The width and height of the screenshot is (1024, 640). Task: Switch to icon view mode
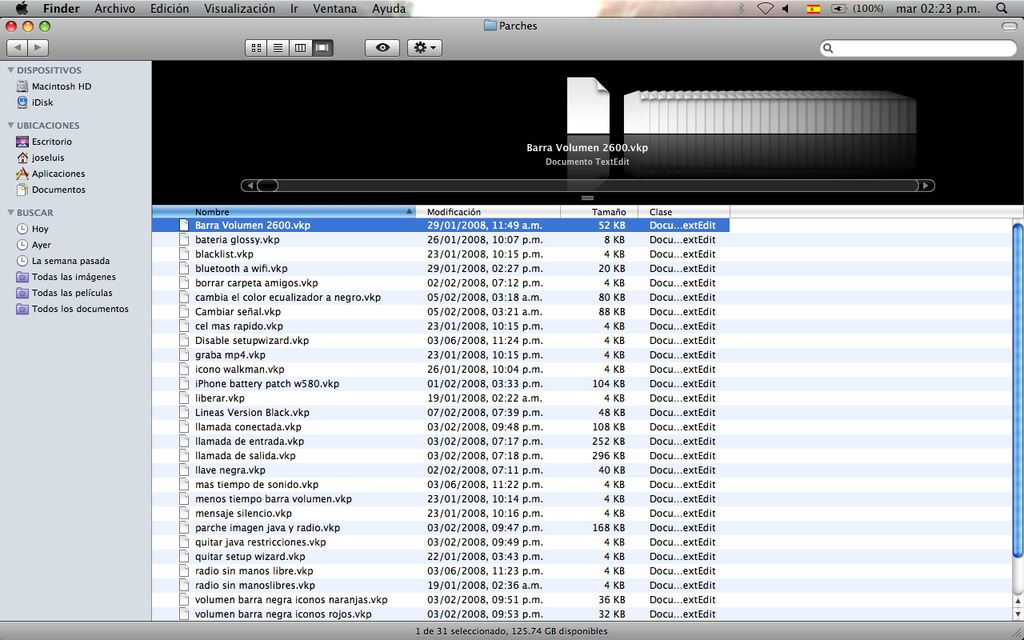pos(256,48)
